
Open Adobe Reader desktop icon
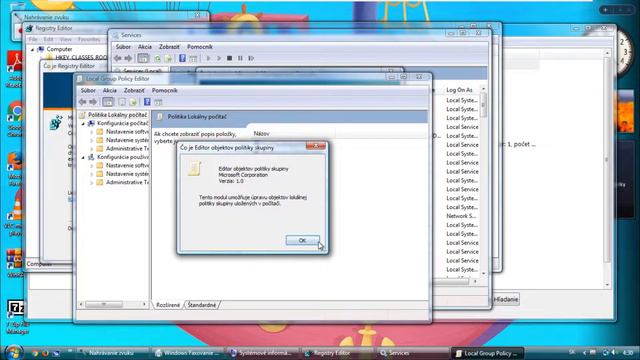point(15,69)
